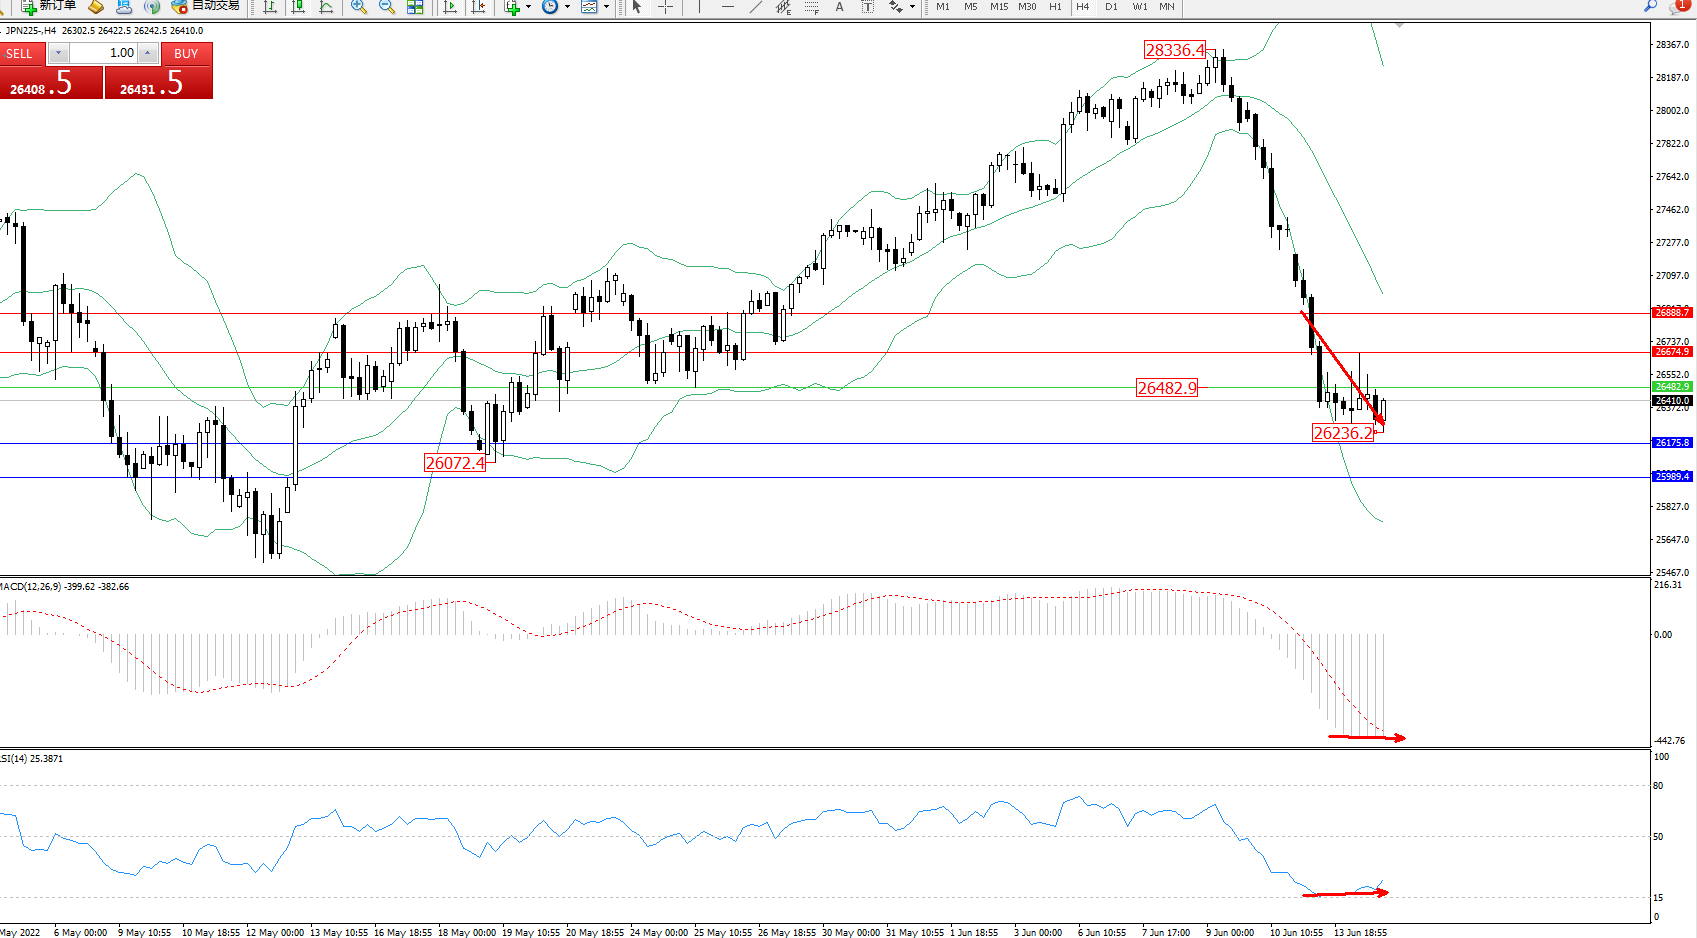Open the indicators list dropdown arrow
The image size is (1697, 938).
click(528, 7)
